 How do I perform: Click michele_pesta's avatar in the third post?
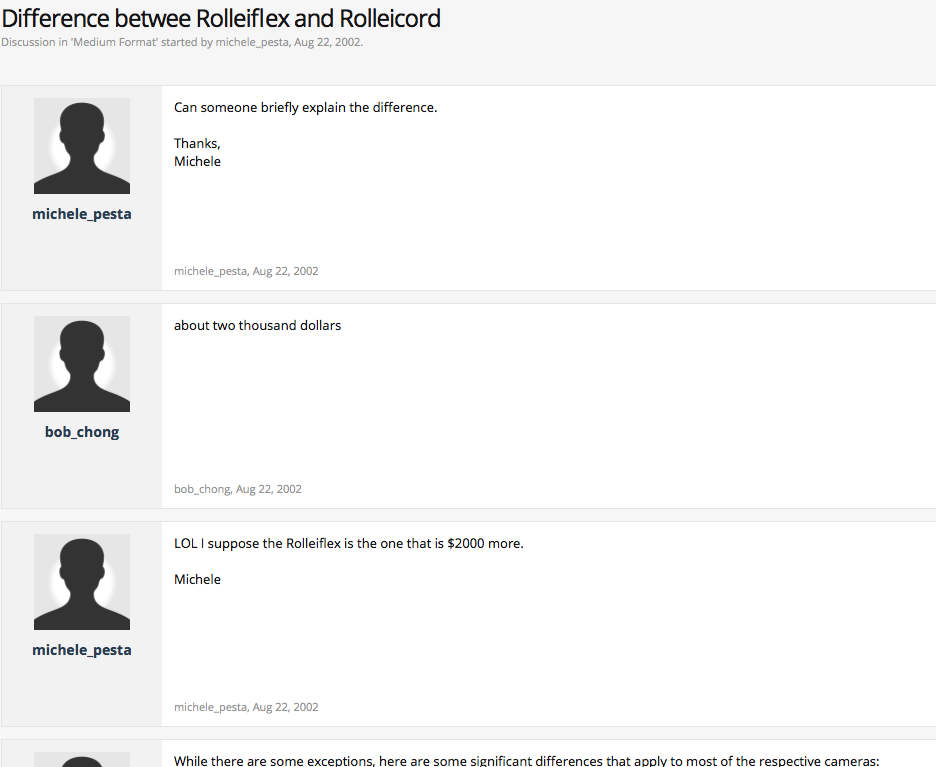pos(82,582)
